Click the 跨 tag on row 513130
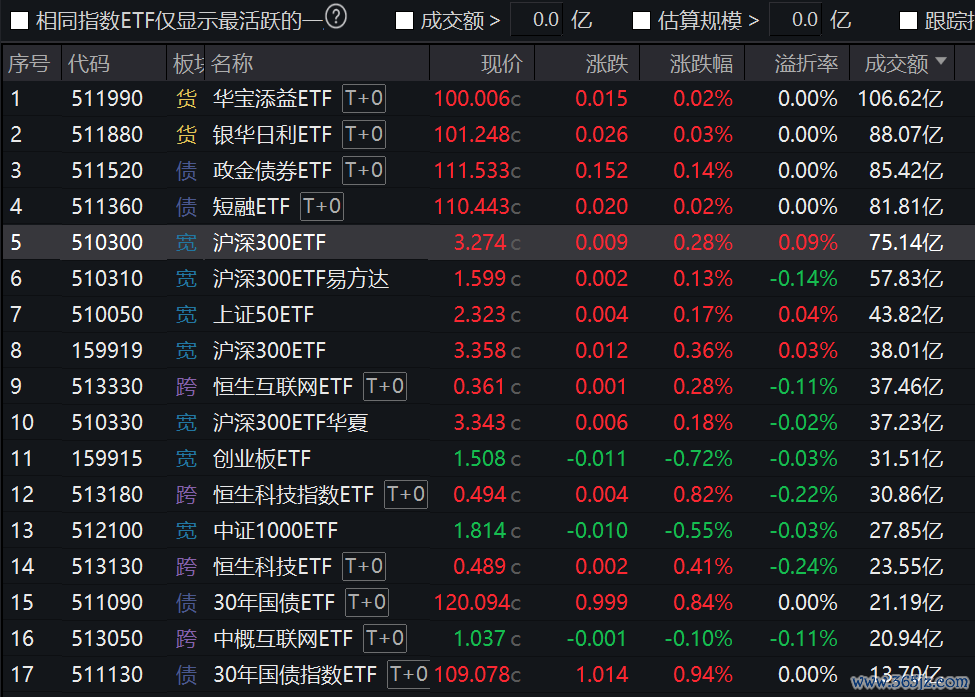This screenshot has height=697, width=975. [x=187, y=568]
